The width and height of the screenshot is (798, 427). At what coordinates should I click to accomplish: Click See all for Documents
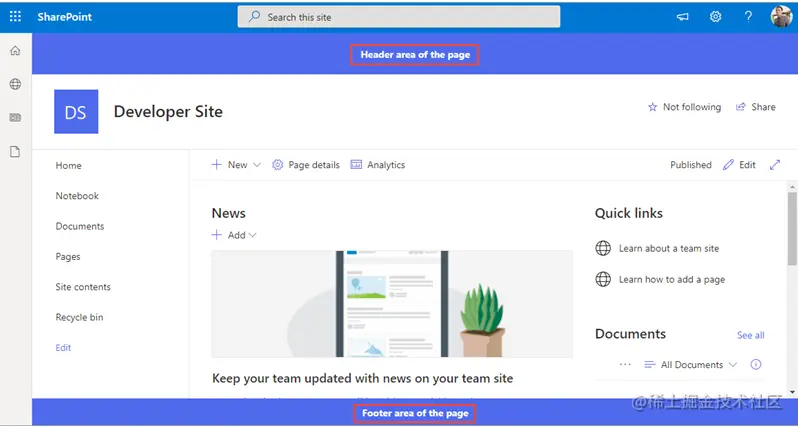(x=751, y=335)
